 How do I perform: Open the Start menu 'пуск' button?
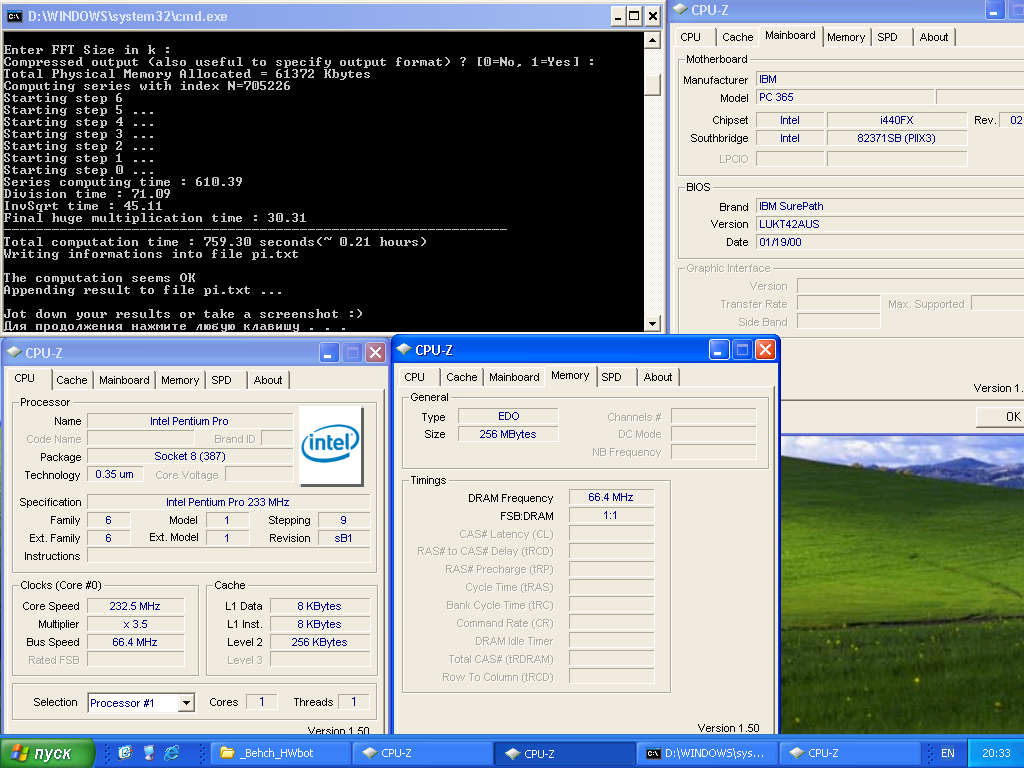pos(48,753)
